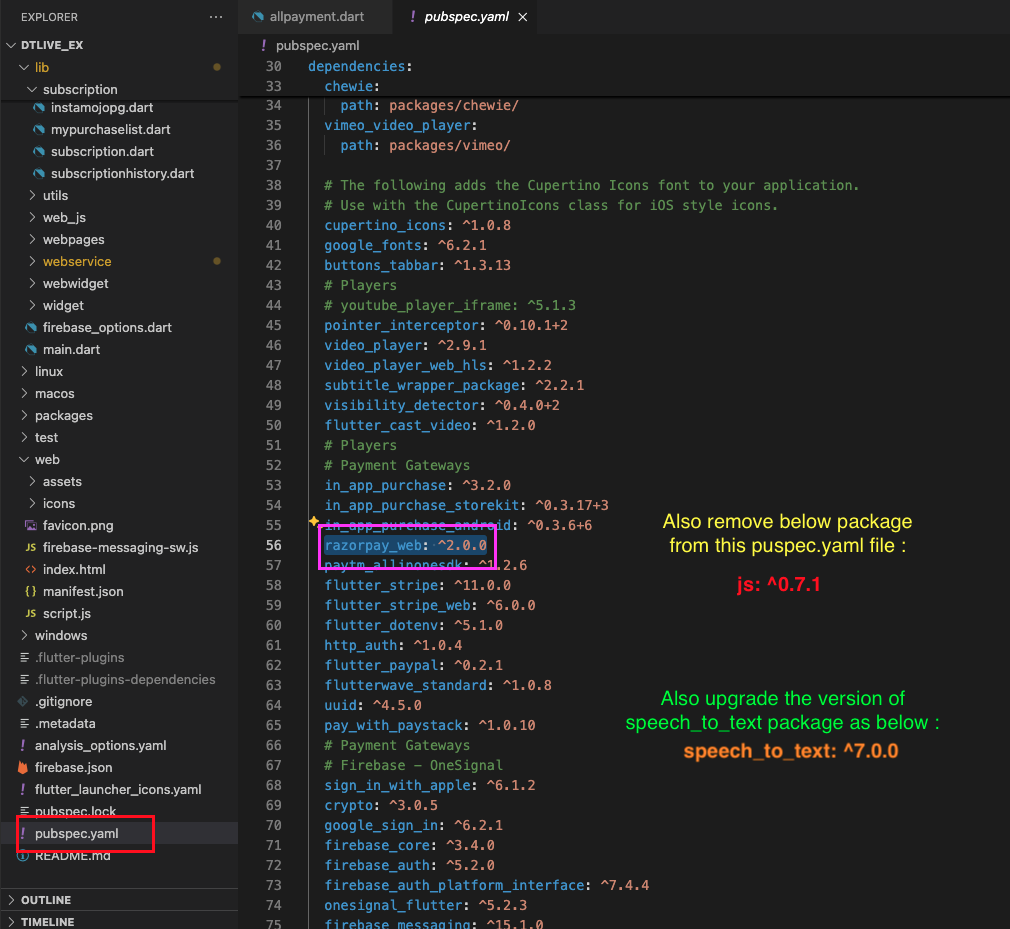Collapse the lib folder

(24, 67)
